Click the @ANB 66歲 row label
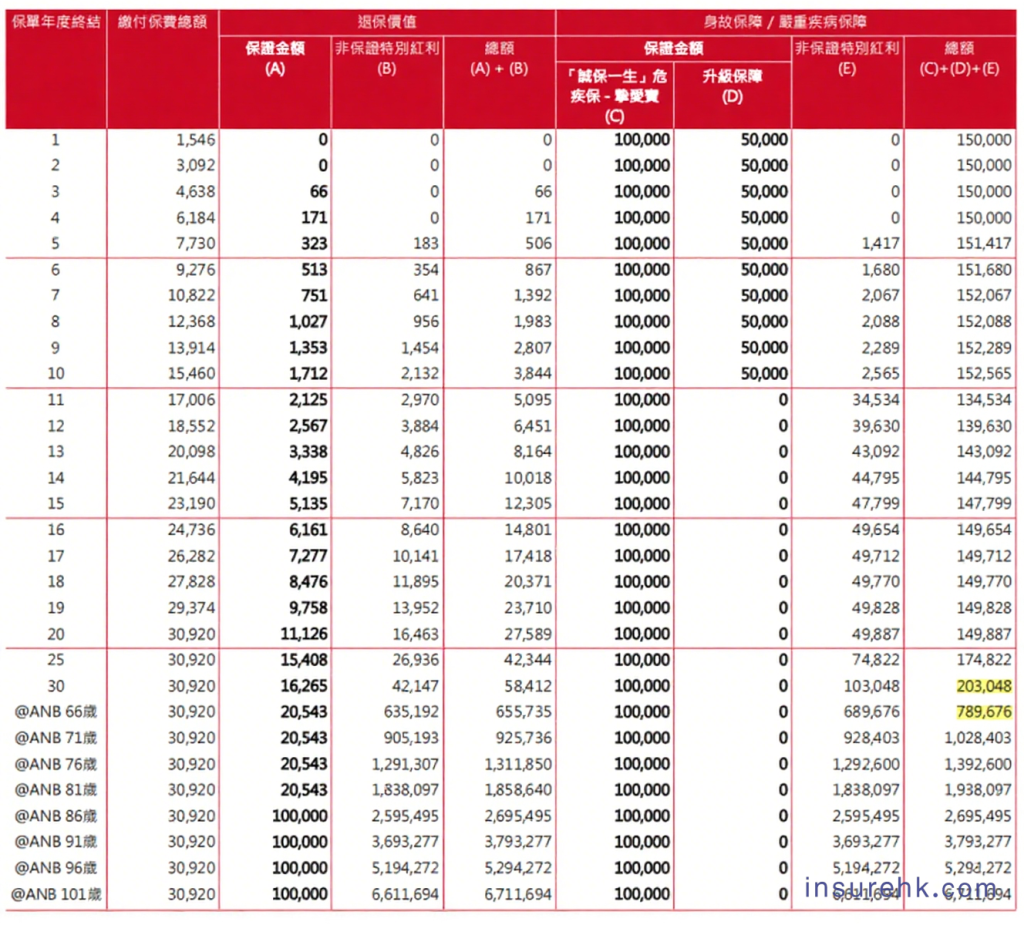 point(56,712)
